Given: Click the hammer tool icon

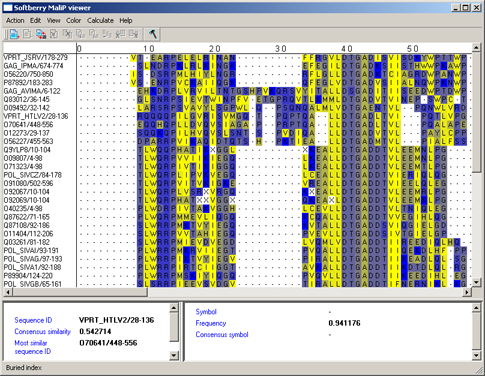Looking at the screenshot, I should point(153,34).
